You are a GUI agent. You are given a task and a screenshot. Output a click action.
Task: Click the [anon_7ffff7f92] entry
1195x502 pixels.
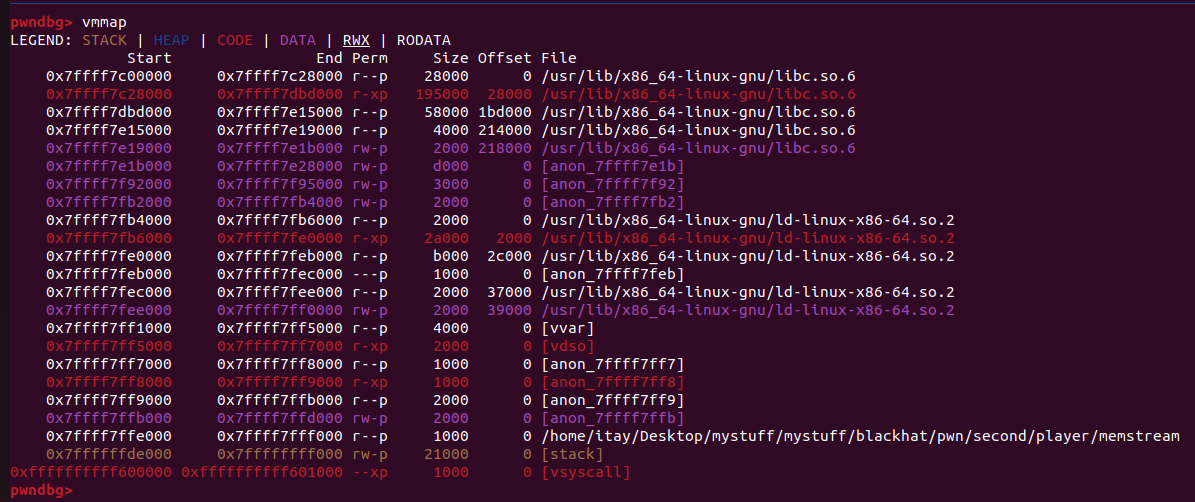coord(613,184)
